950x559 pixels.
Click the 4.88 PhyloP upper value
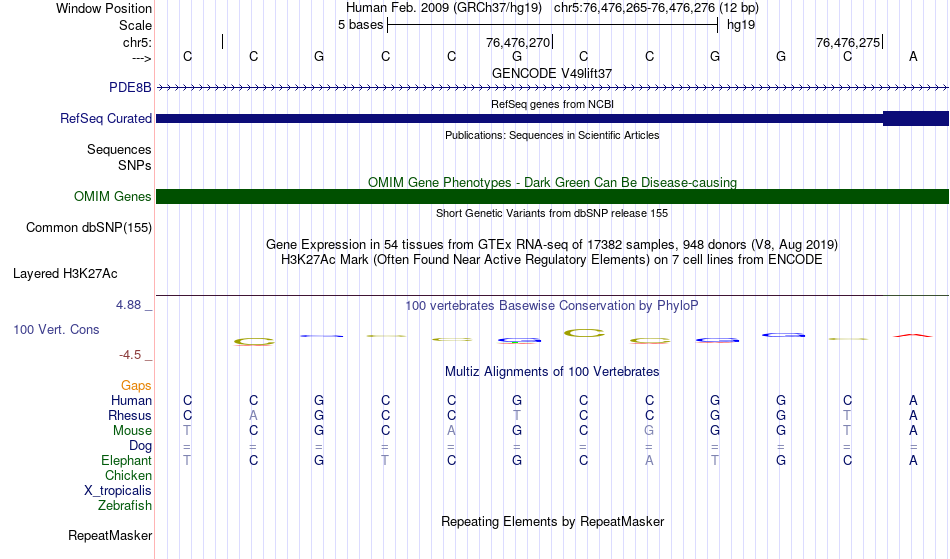click(x=129, y=305)
